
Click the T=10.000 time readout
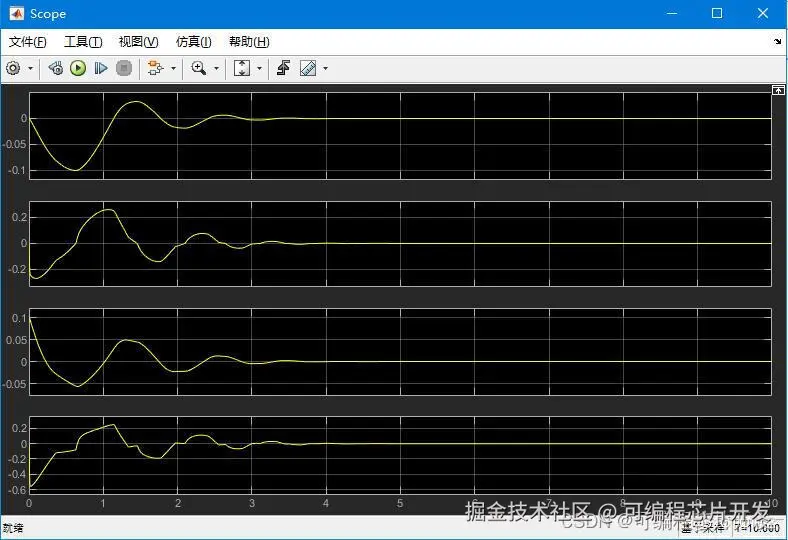pyautogui.click(x=757, y=528)
